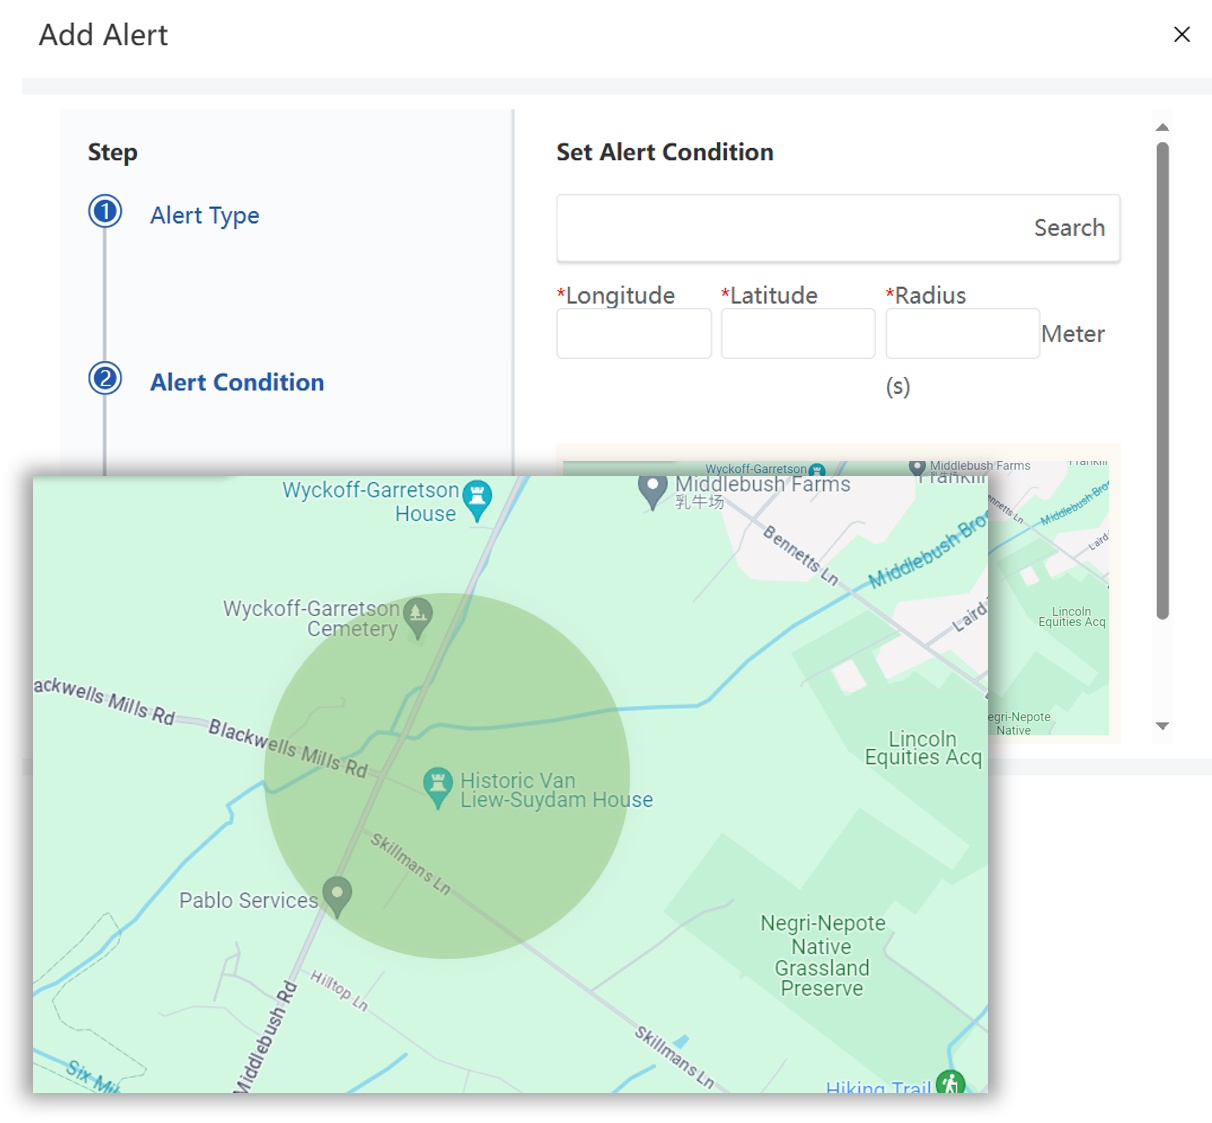Click Historic Van Liew-Suydam House marker
The height and width of the screenshot is (1123, 1212).
(437, 786)
